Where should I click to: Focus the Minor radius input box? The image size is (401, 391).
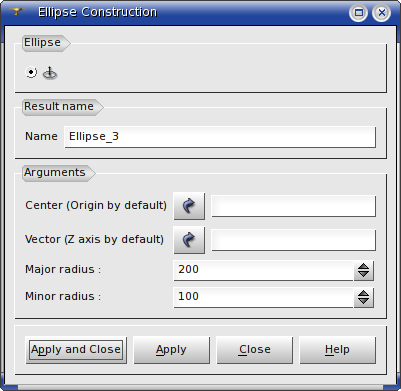[x=263, y=297]
